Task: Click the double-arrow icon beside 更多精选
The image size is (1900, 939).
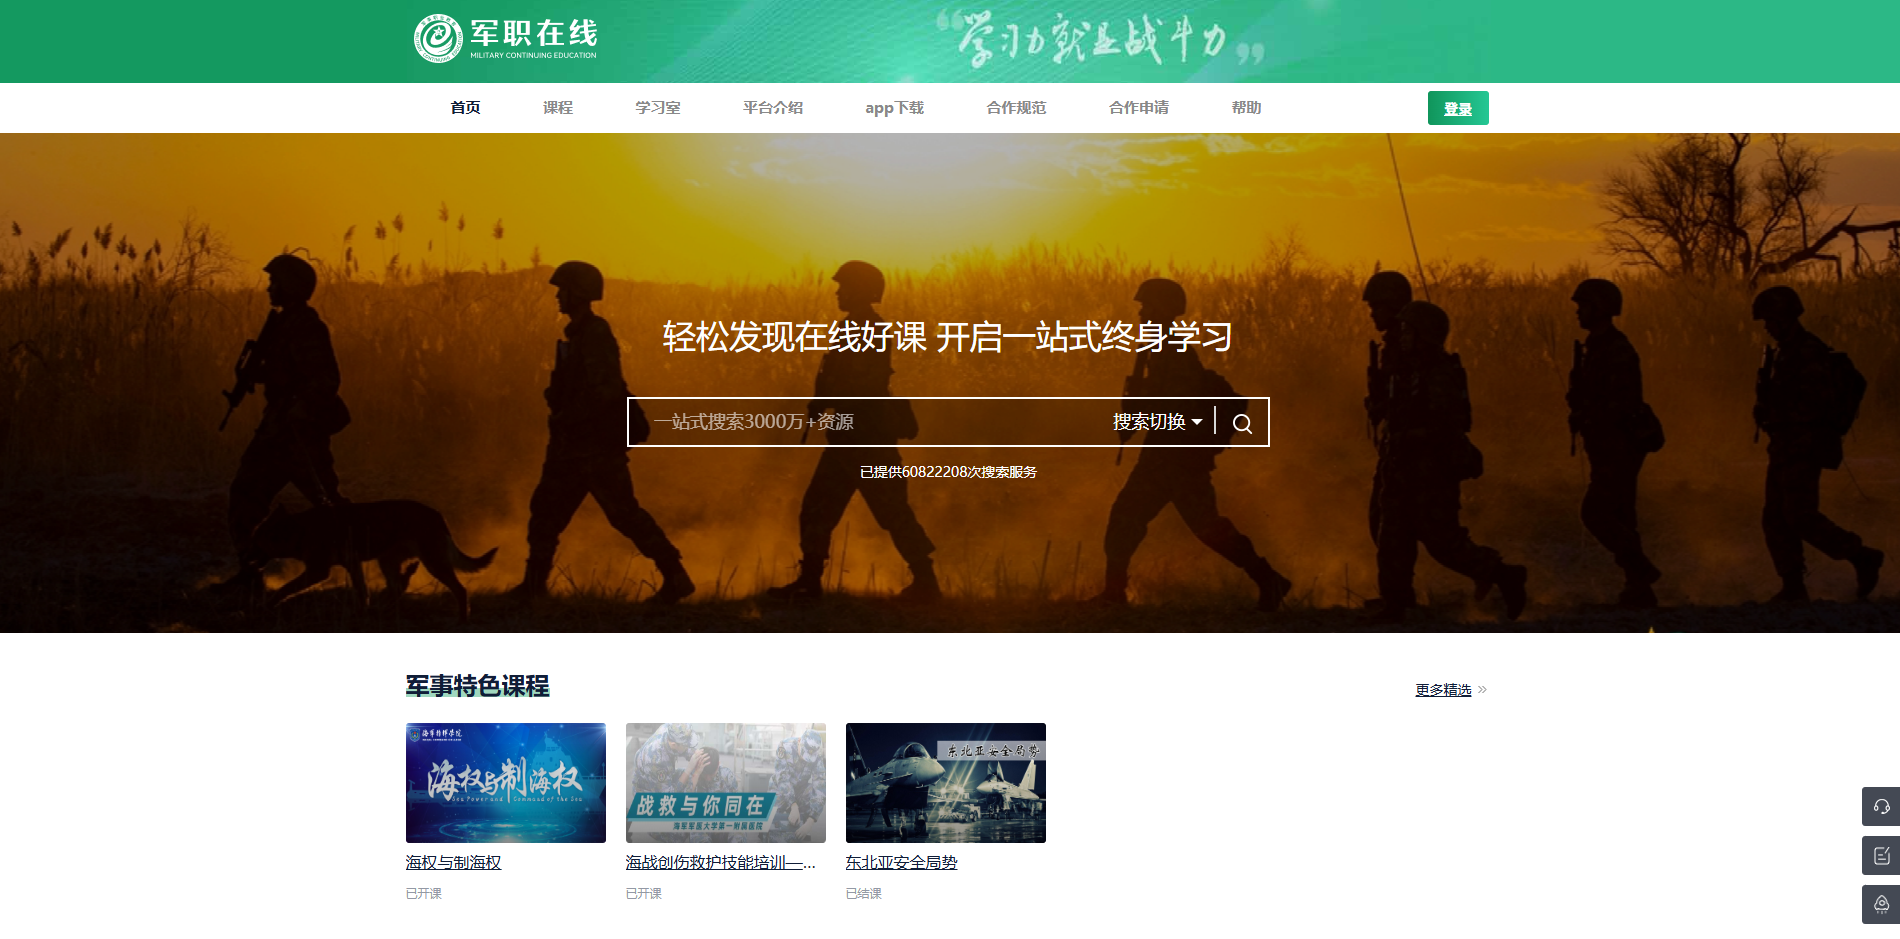Action: coord(1482,689)
